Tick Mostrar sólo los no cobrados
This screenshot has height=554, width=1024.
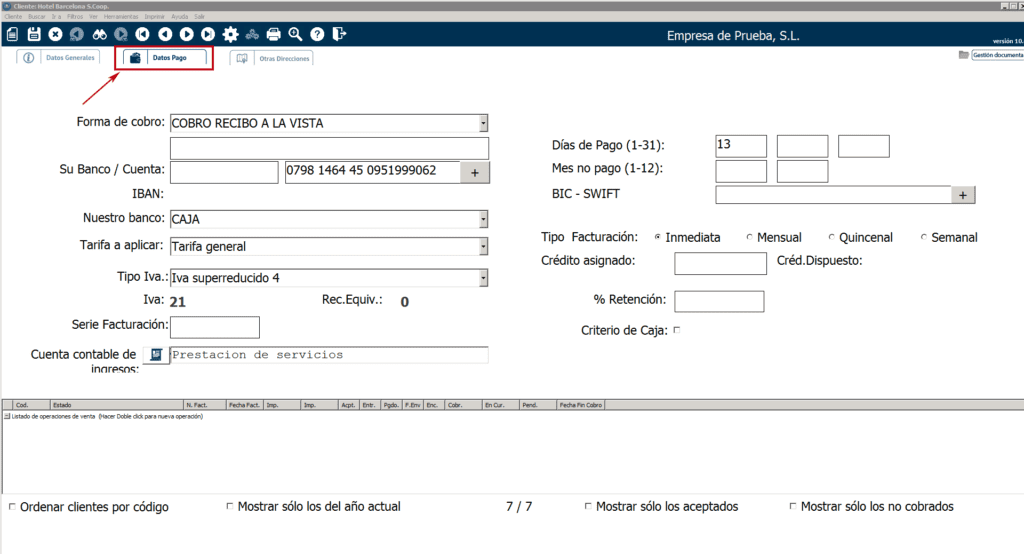(793, 507)
